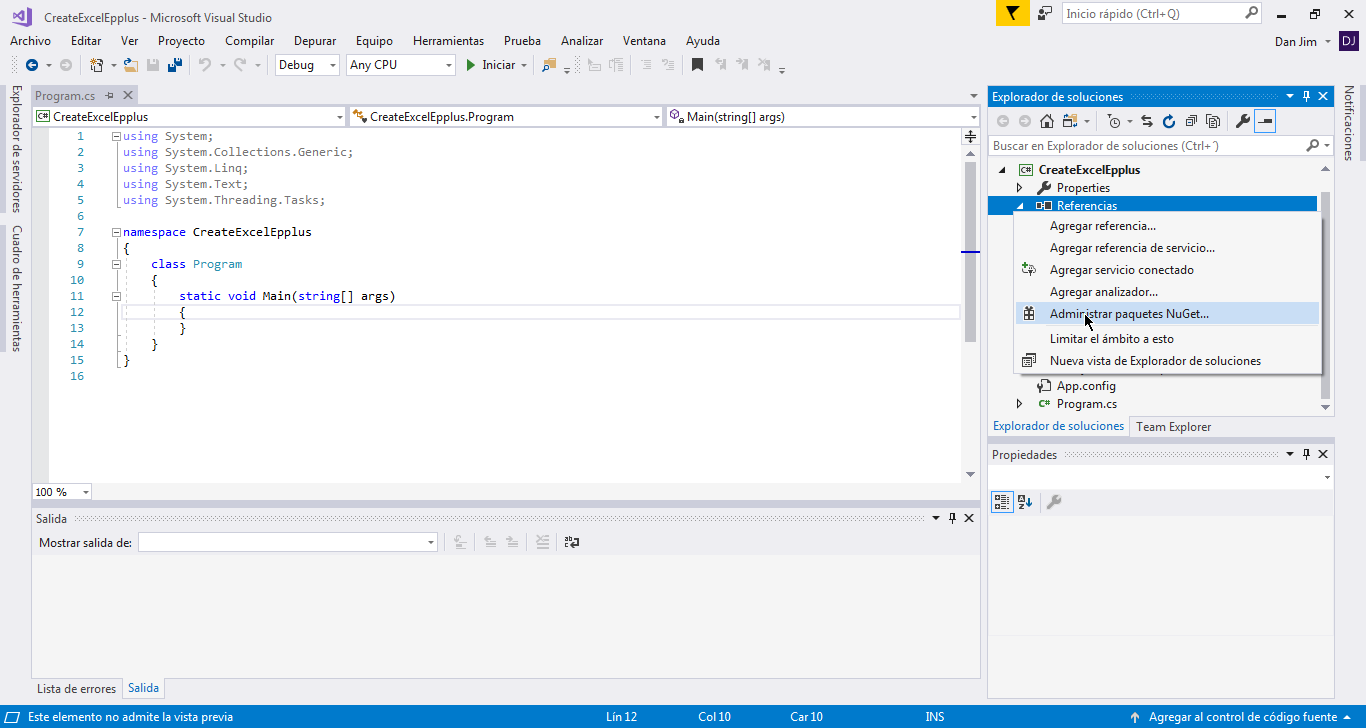Click the split editor handle above the scrollbar
Viewport: 1366px width, 728px height.
970,136
